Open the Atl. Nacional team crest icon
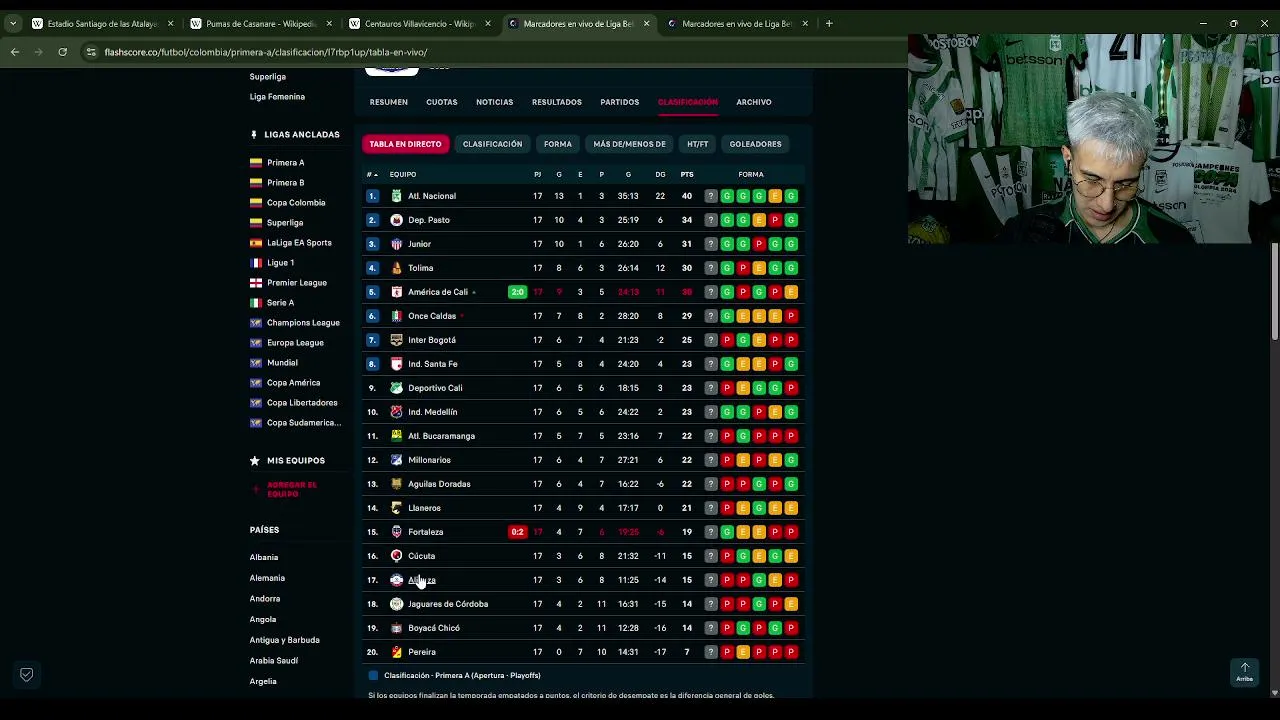 click(396, 196)
